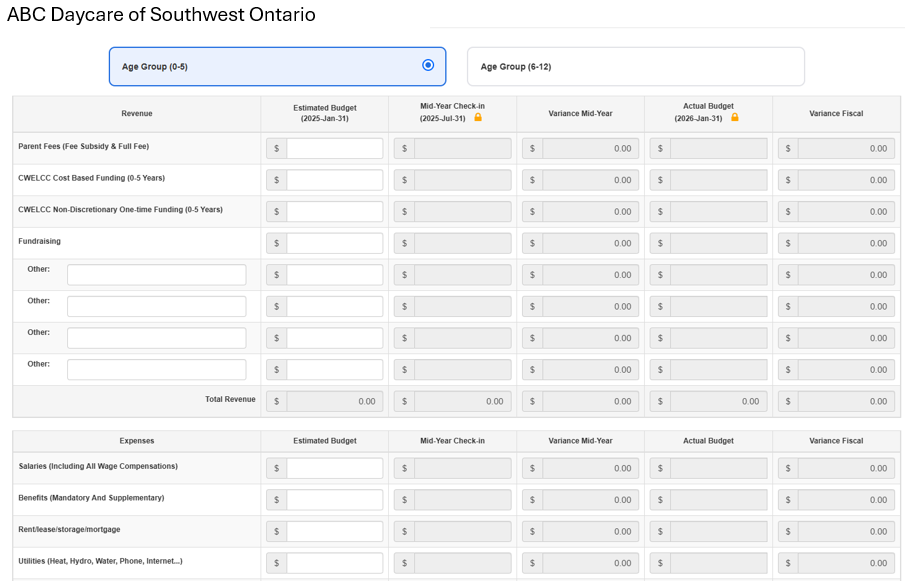Click the third Other revenue name text box
Viewport: 908px width, 587px height.
(x=156, y=338)
